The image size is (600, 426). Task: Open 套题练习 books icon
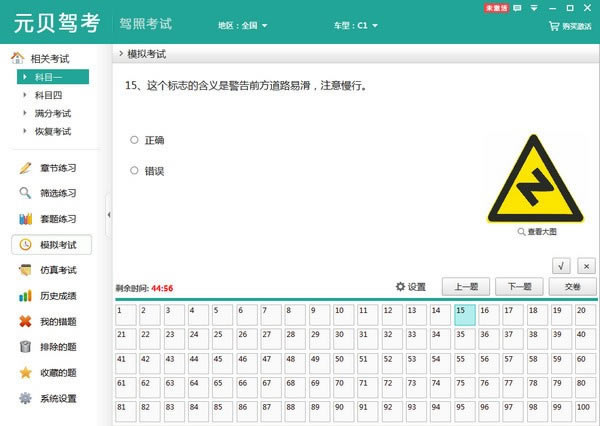[25, 219]
